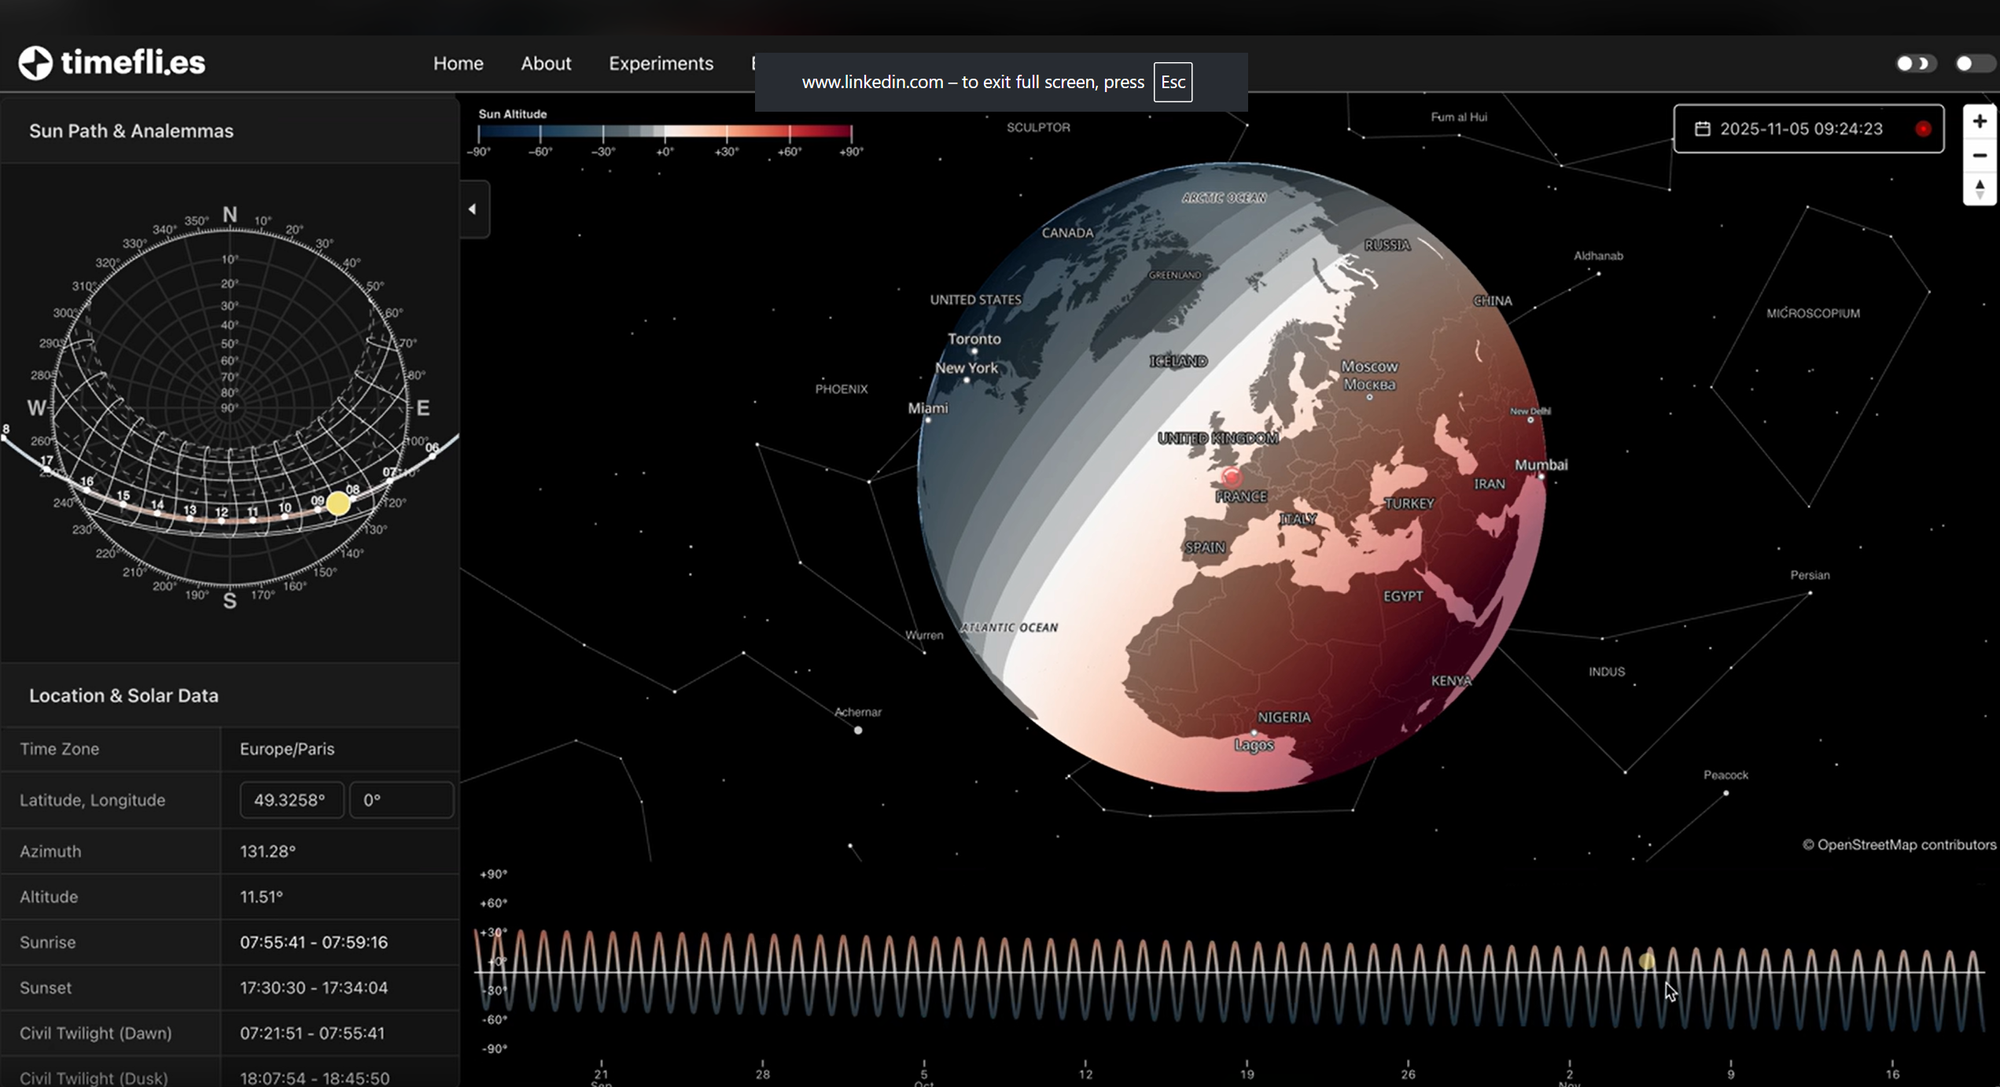This screenshot has width=2000, height=1087.
Task: Open calendar icon in date box
Action: click(1702, 129)
